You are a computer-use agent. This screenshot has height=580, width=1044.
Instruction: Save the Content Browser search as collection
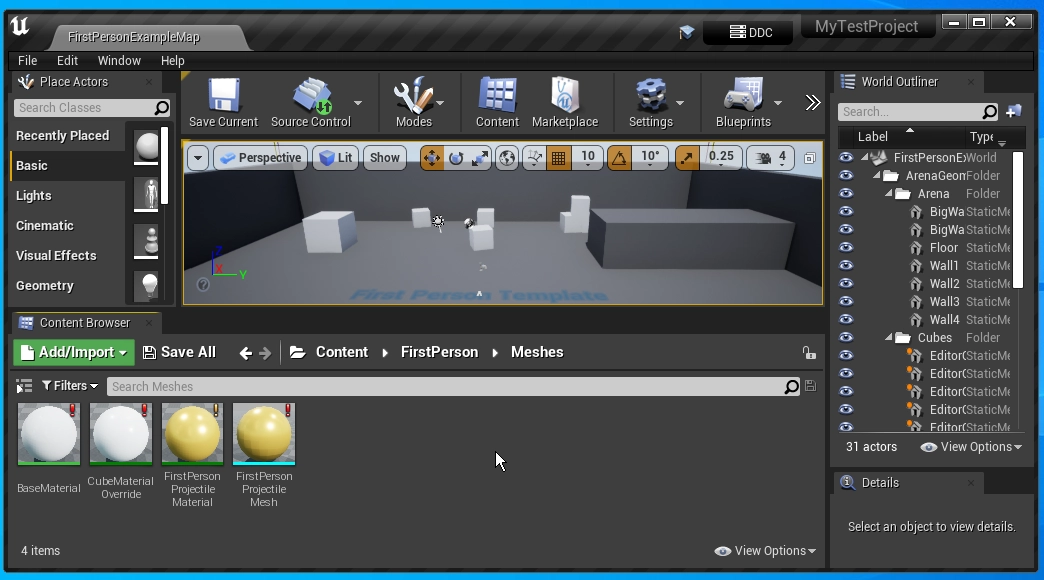(810, 386)
